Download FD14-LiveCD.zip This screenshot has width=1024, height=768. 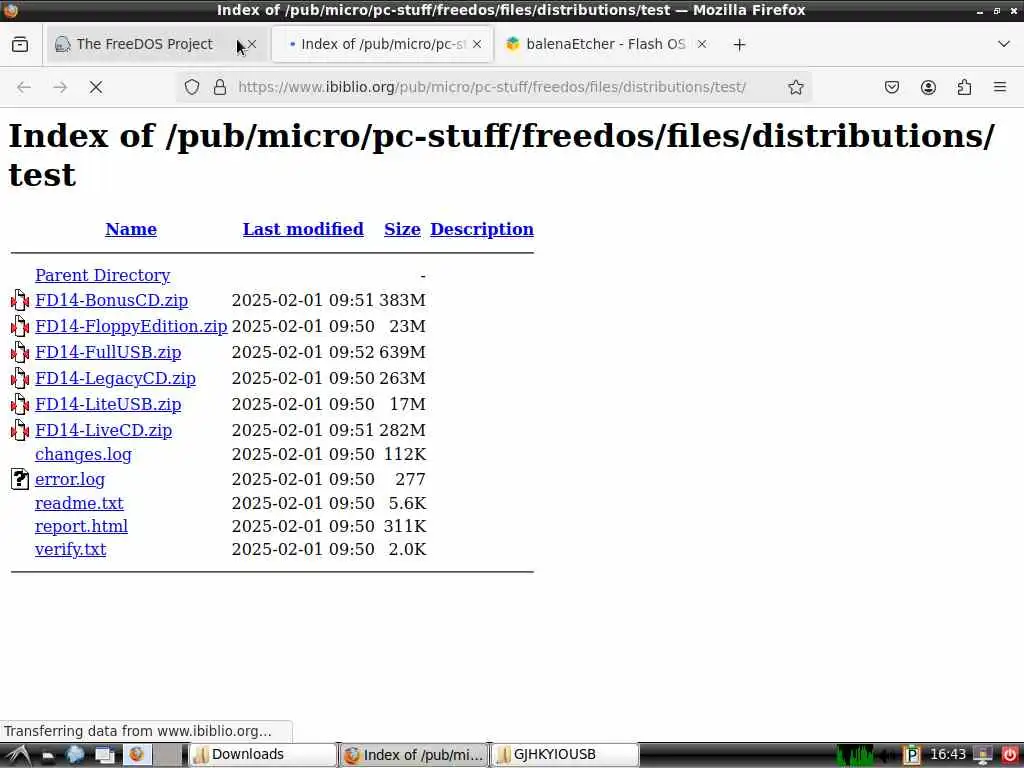coord(104,430)
